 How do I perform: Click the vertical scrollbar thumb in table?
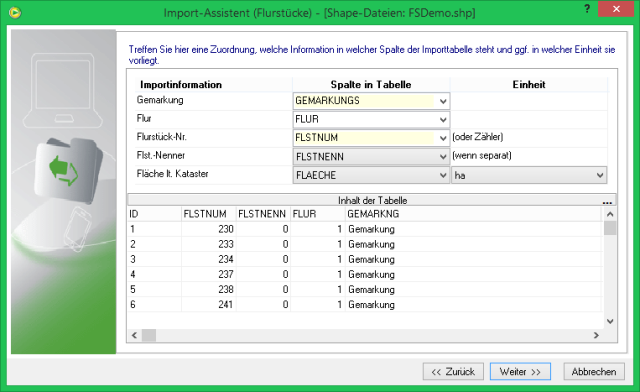pos(610,228)
